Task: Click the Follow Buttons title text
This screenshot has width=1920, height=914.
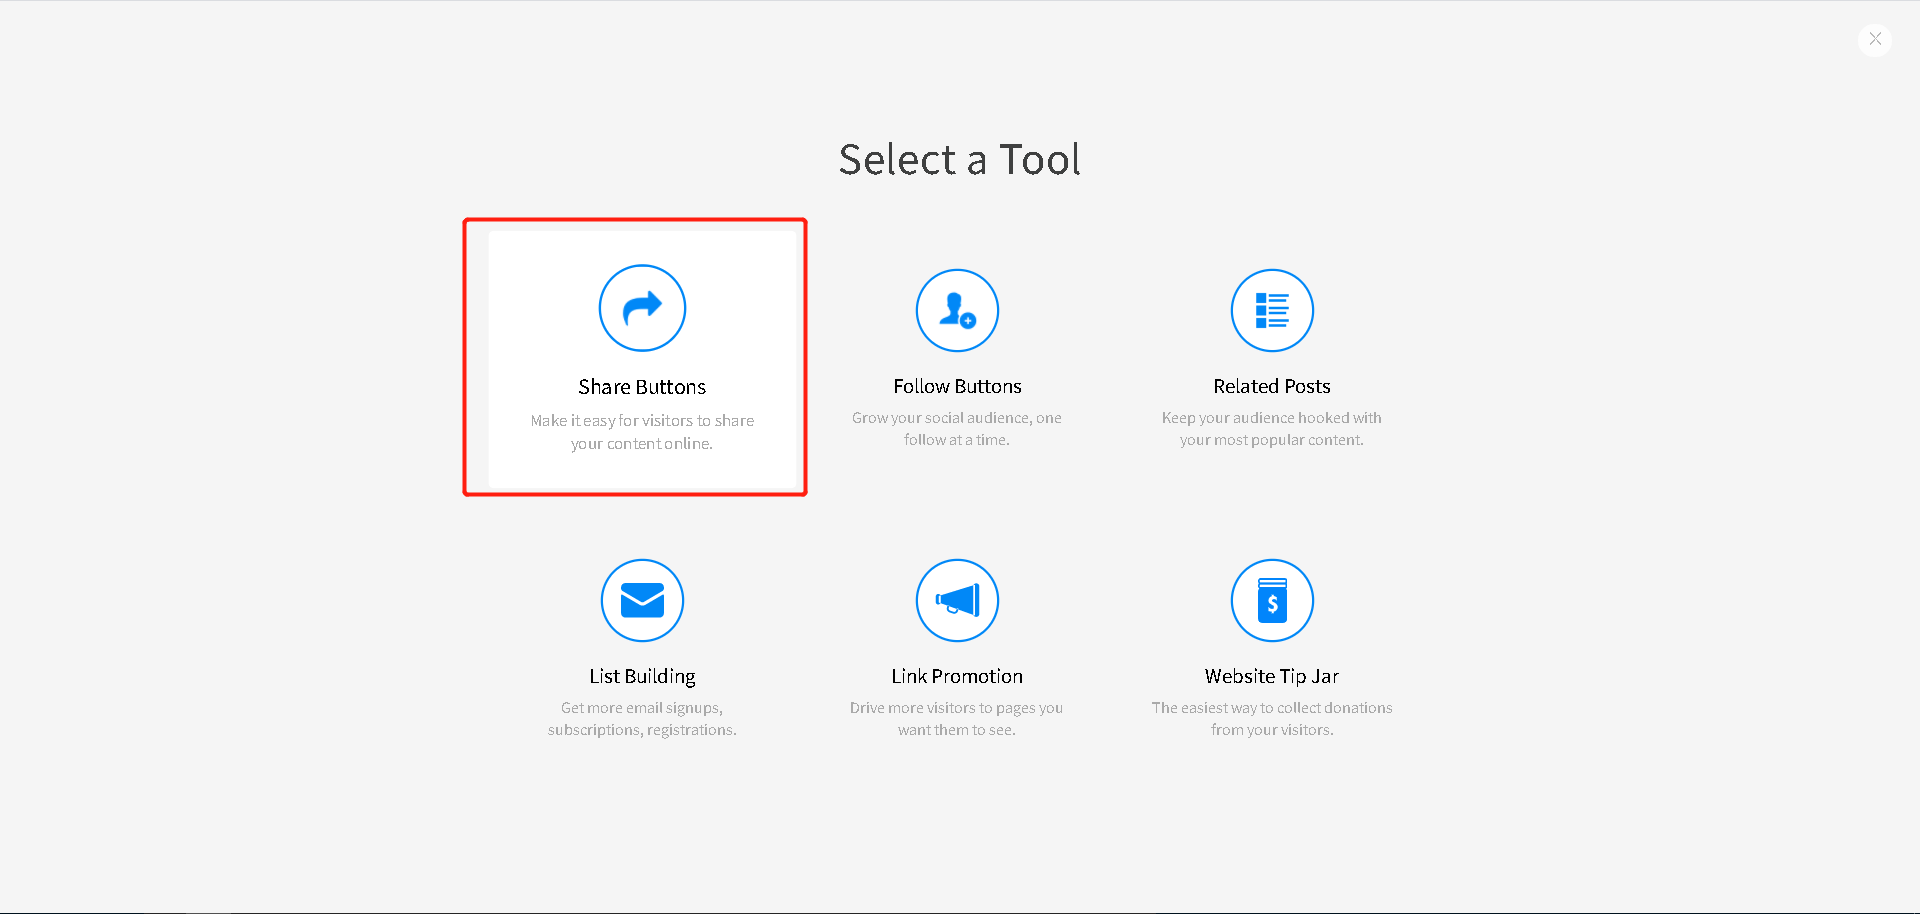Action: (957, 386)
